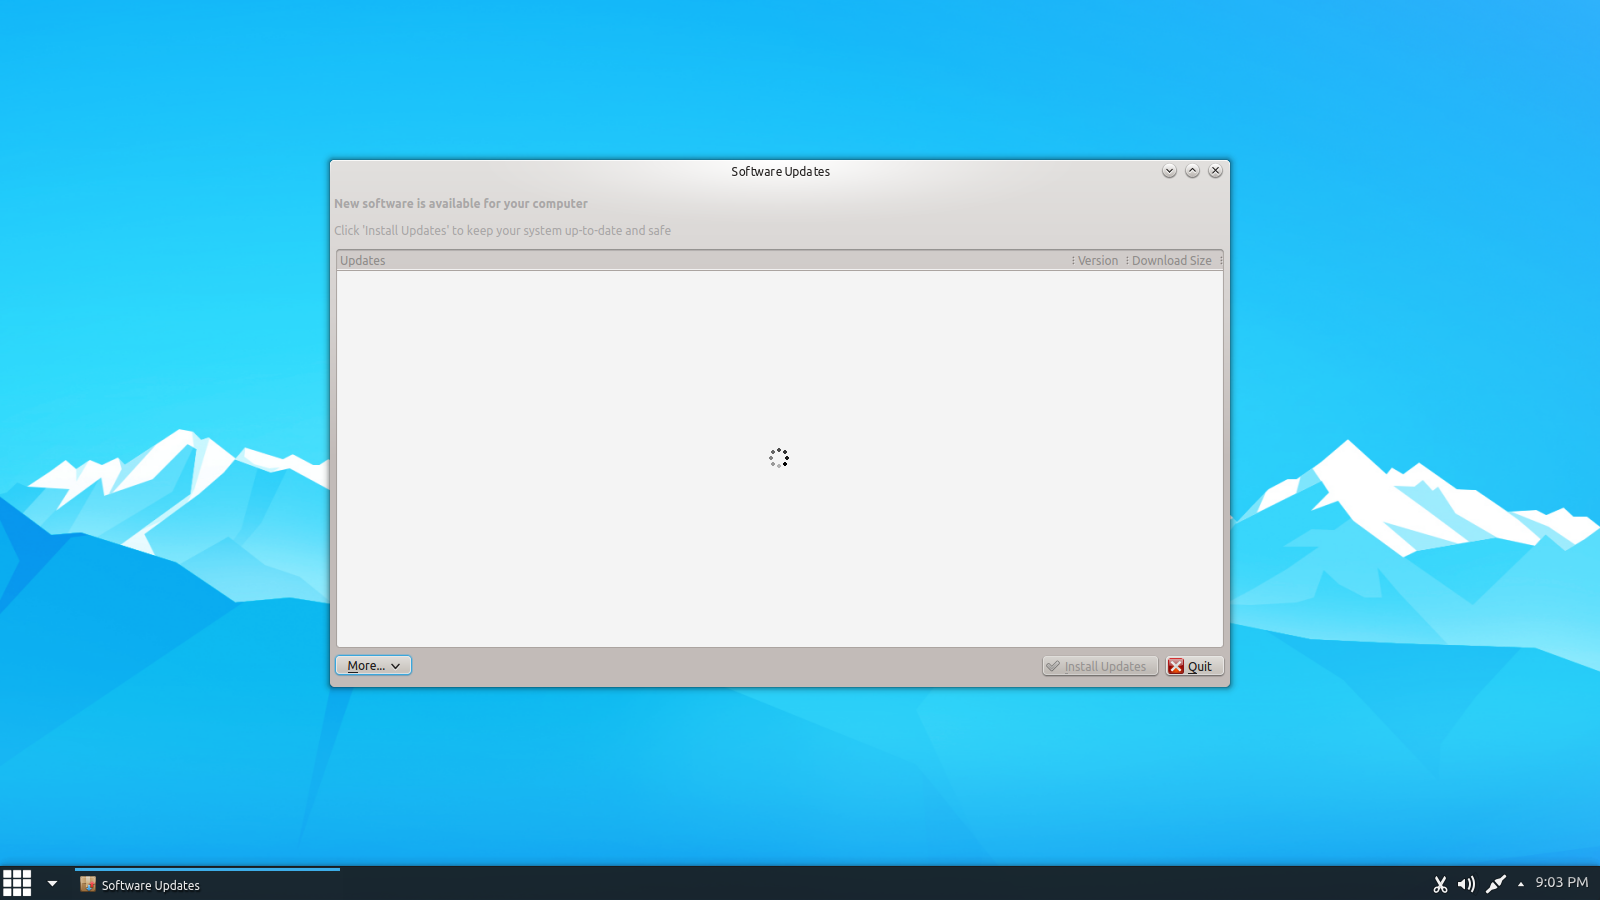Sort by the Version column header
This screenshot has height=900, width=1600.
[x=1097, y=261]
